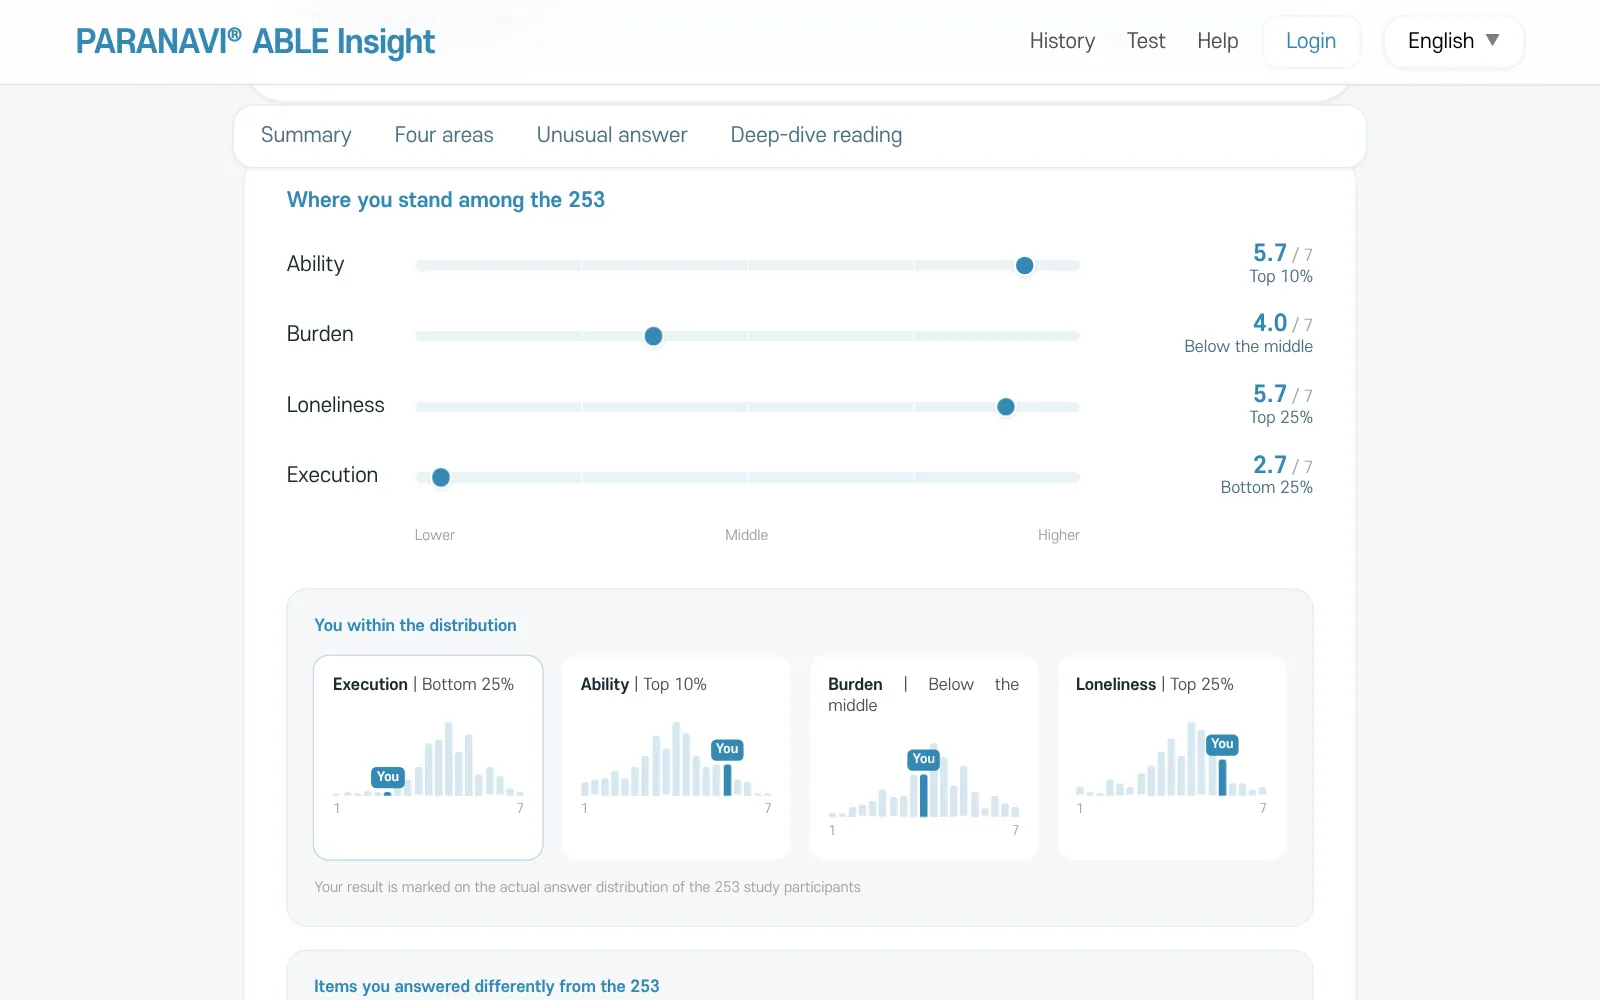Select the Deep-dive reading tab
Screen dimensions: 1600x1000
tap(816, 135)
